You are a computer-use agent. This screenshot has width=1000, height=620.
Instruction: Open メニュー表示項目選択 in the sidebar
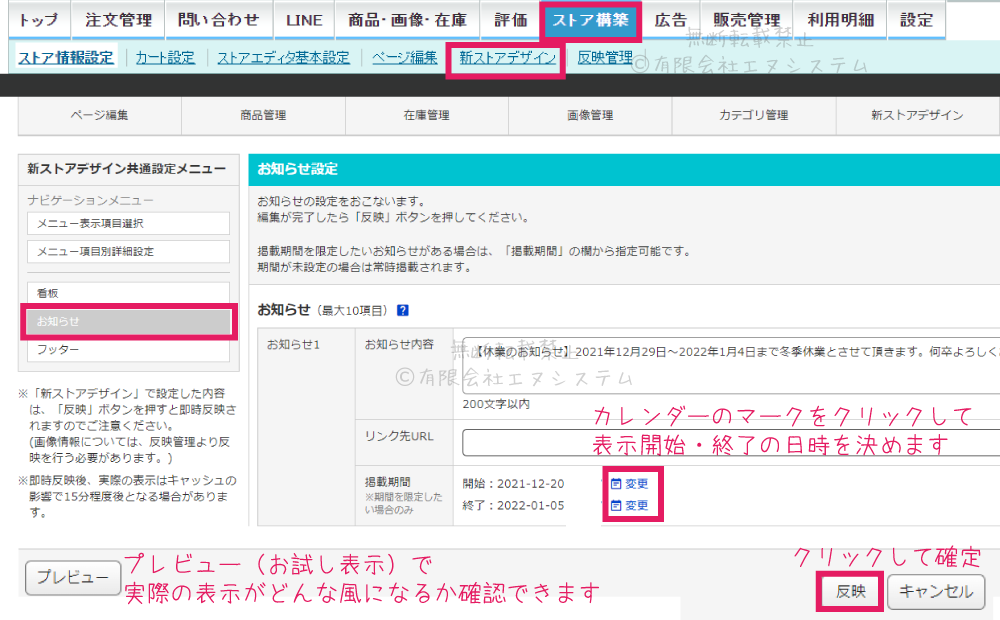tap(128, 224)
